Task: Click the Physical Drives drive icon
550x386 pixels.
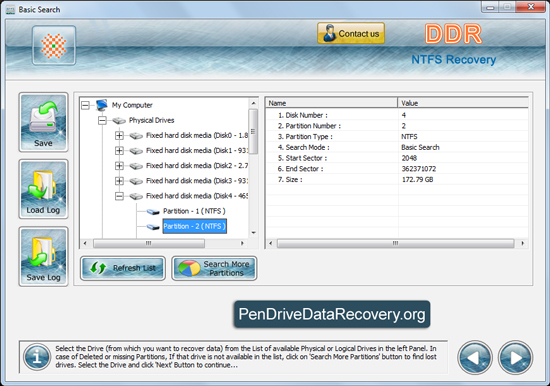Action: [119, 121]
